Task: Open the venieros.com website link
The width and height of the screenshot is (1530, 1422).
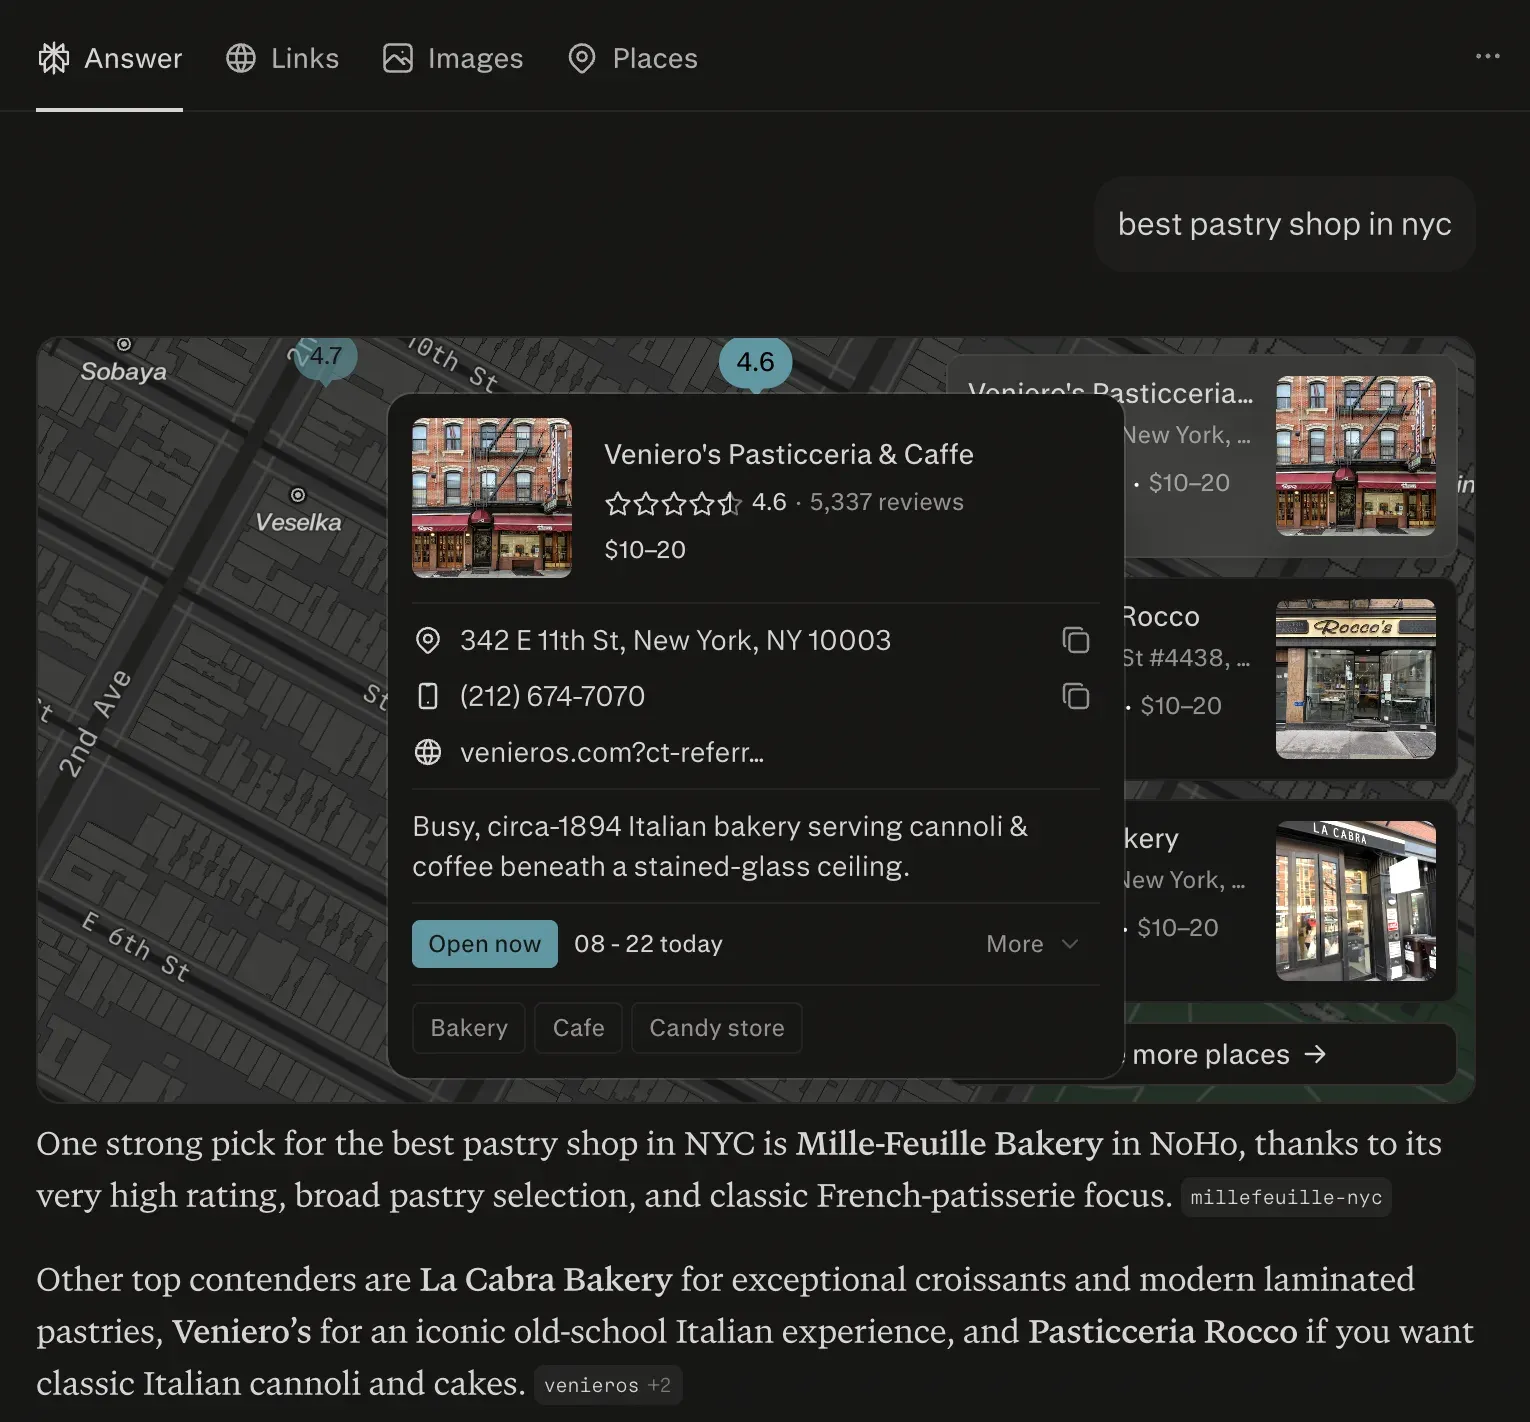Action: (612, 752)
